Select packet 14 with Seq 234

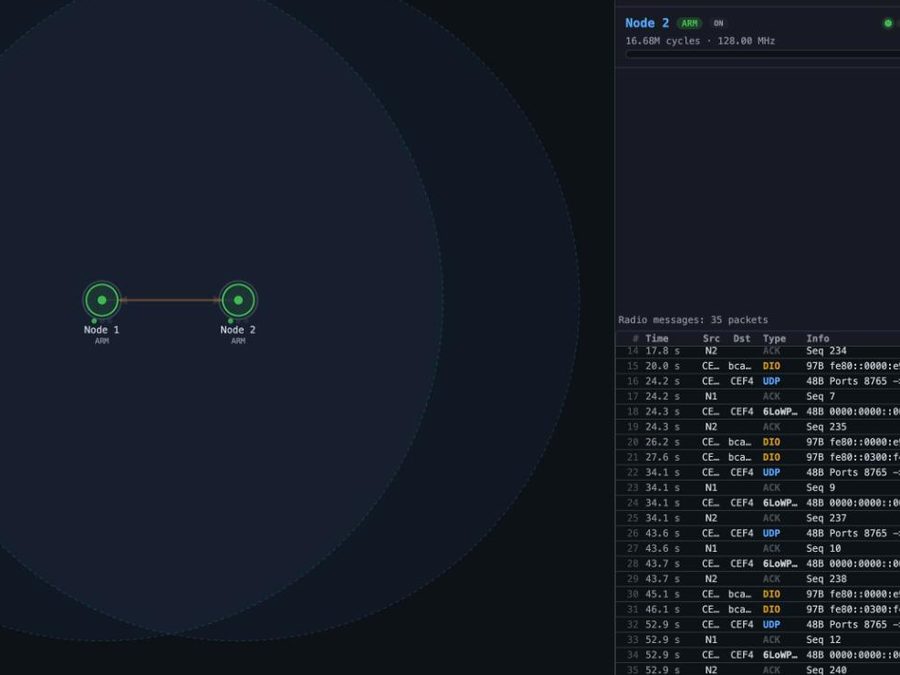pos(758,351)
